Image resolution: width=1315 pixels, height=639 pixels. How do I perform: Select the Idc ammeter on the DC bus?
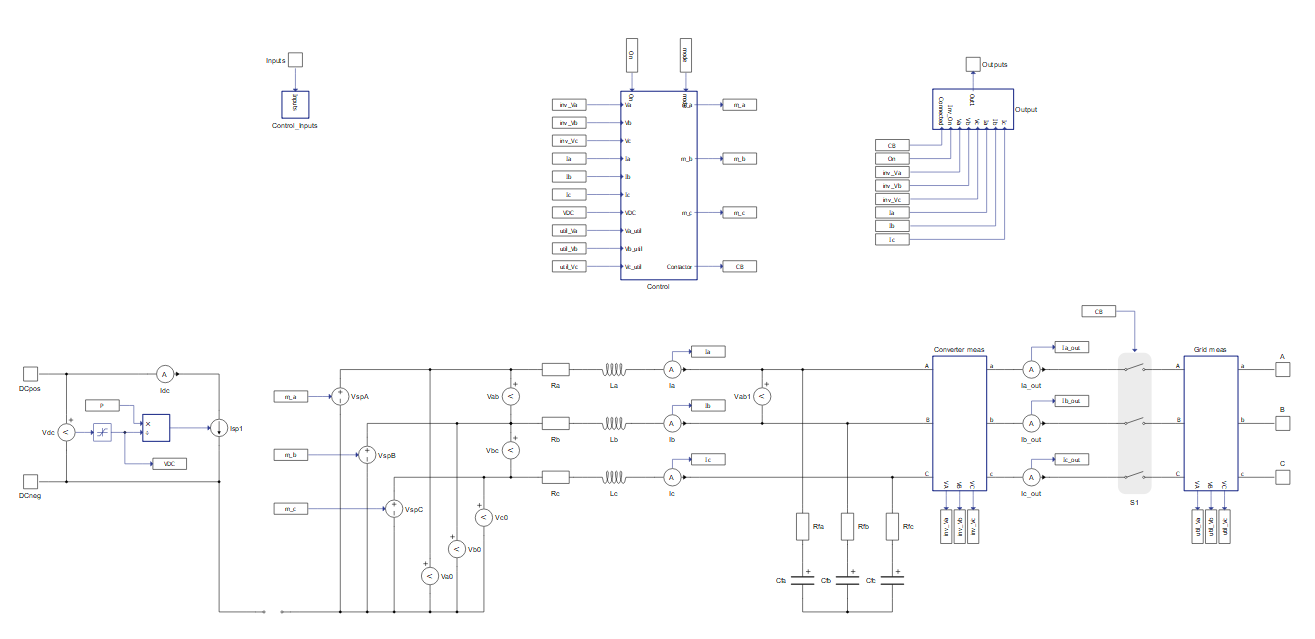click(x=165, y=373)
